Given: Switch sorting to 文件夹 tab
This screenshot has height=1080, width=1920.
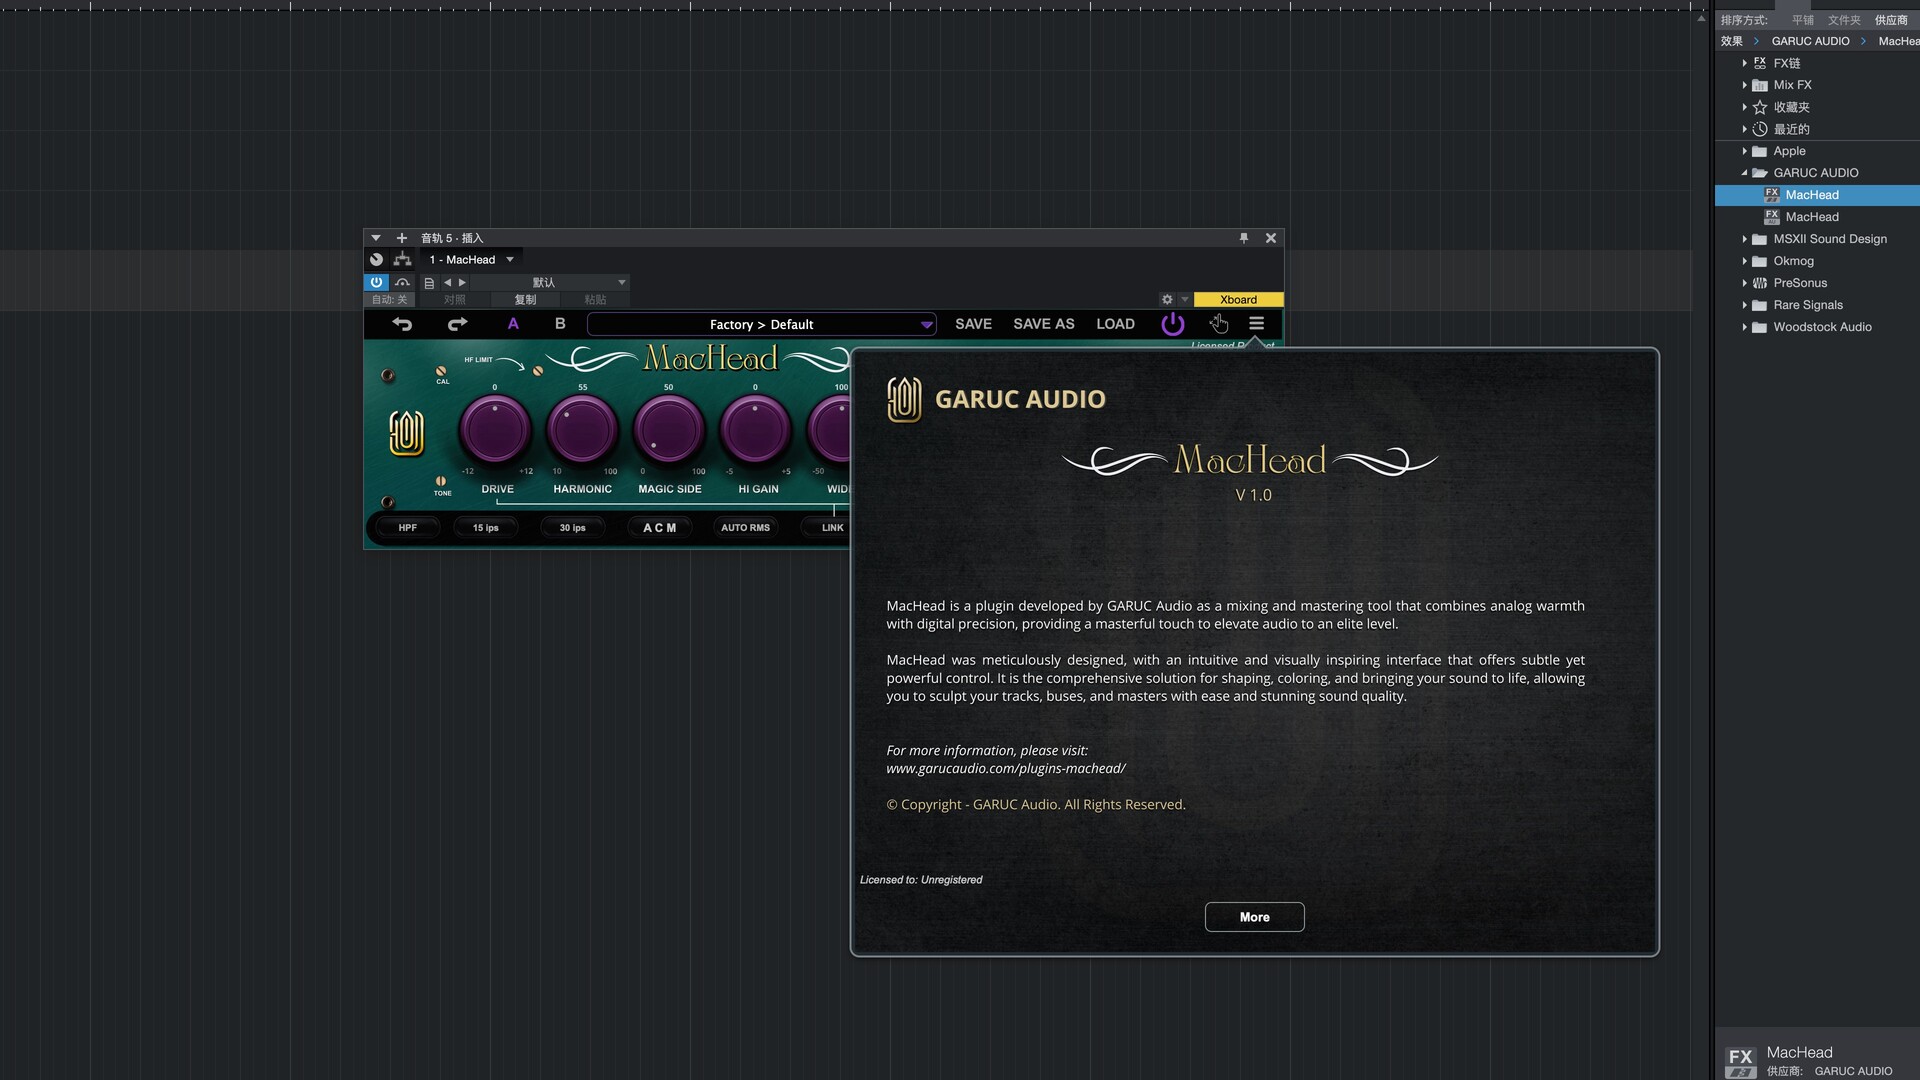Looking at the screenshot, I should click(x=1843, y=20).
